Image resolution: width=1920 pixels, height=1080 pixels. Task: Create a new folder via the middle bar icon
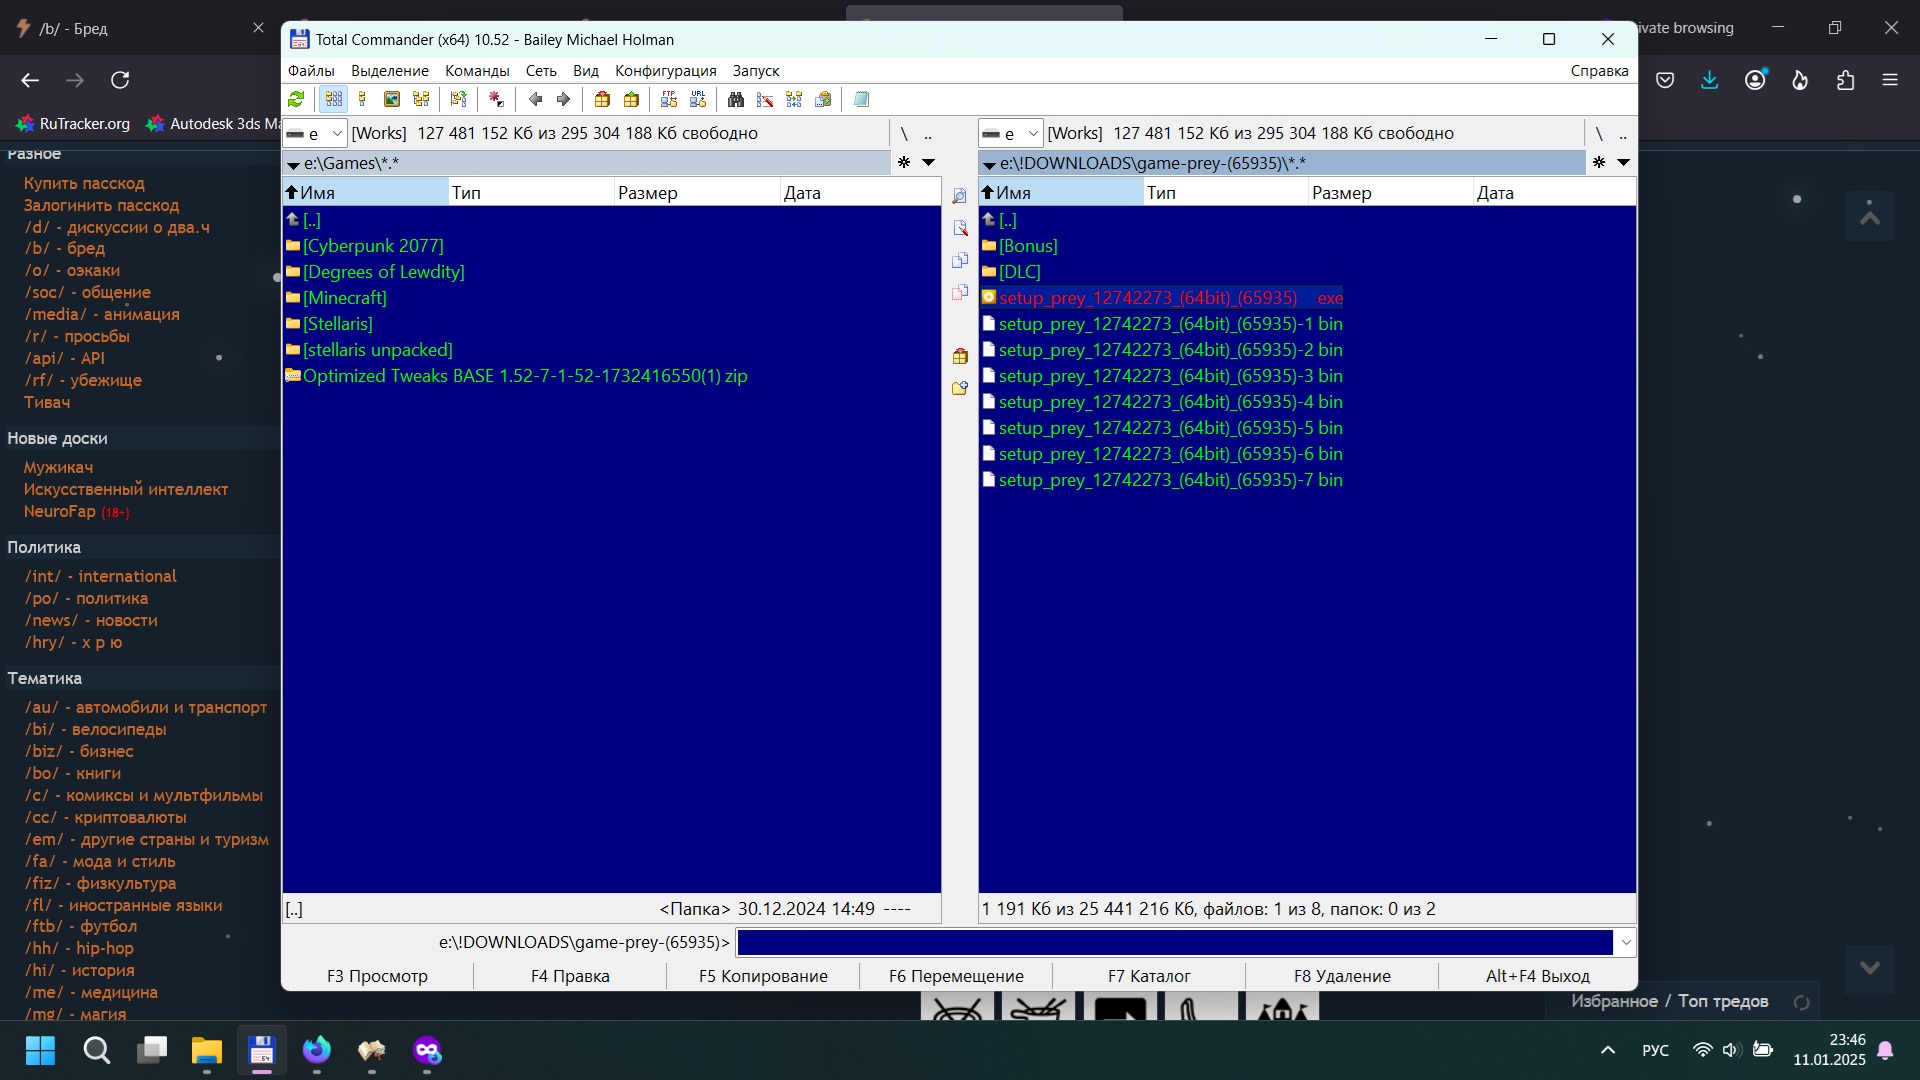coord(959,388)
